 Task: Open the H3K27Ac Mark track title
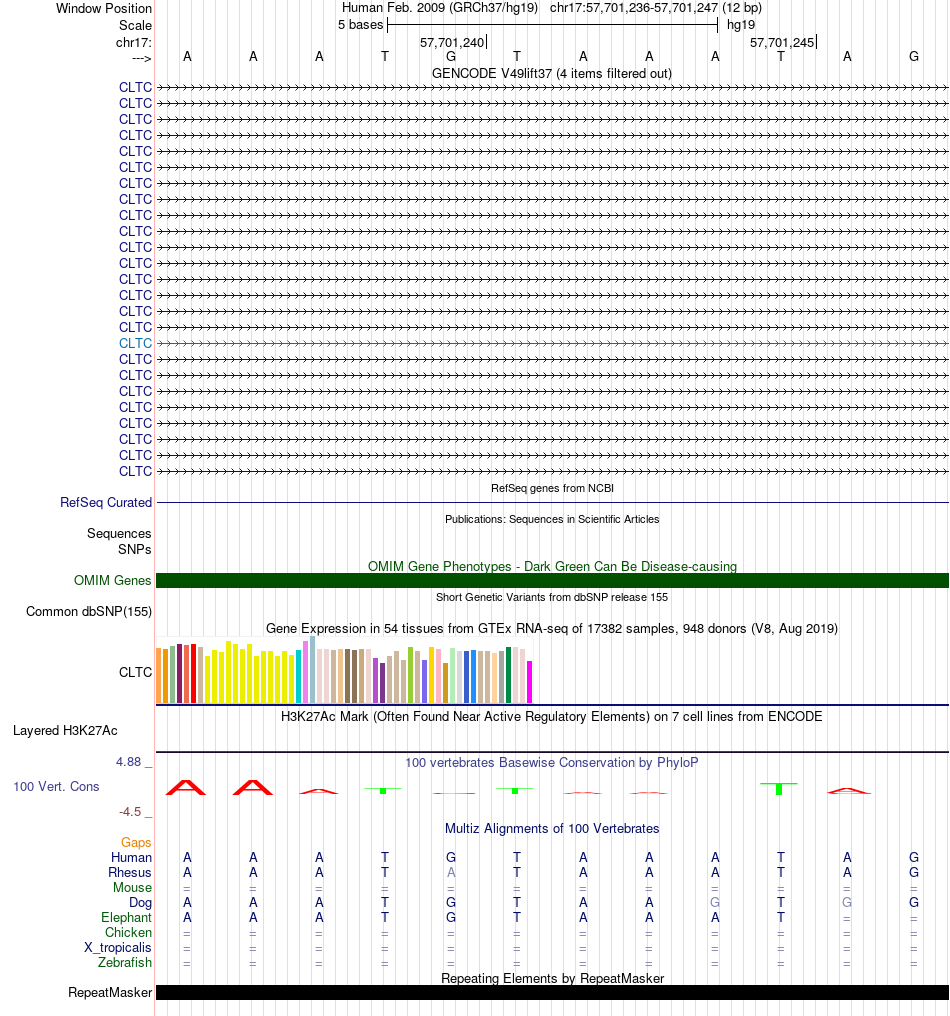pos(551,717)
